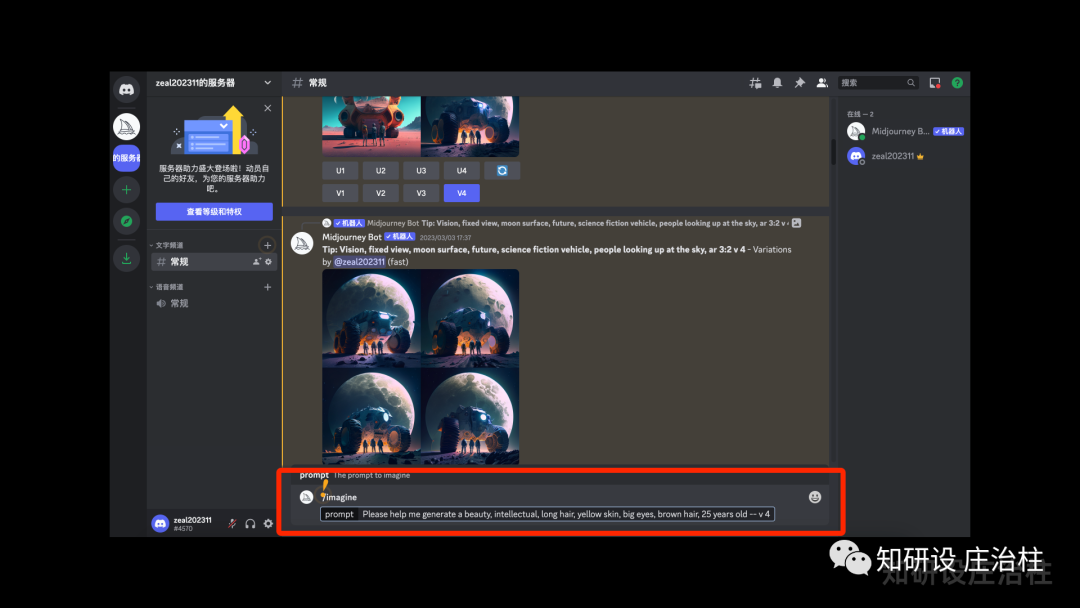Click the /imagine command text
Screen dimensions: 1080x608
(x=339, y=497)
